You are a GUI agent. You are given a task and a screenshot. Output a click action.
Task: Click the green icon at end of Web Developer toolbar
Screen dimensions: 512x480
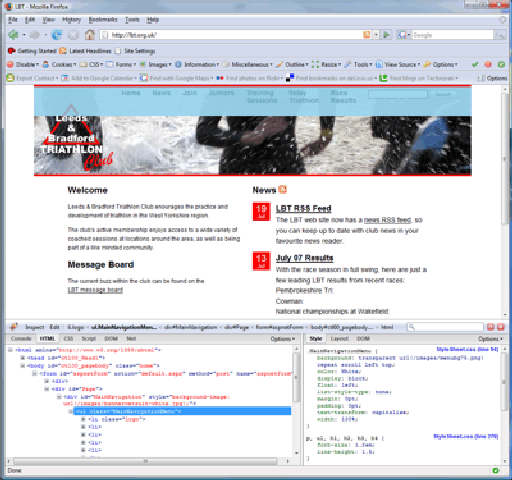pos(501,64)
